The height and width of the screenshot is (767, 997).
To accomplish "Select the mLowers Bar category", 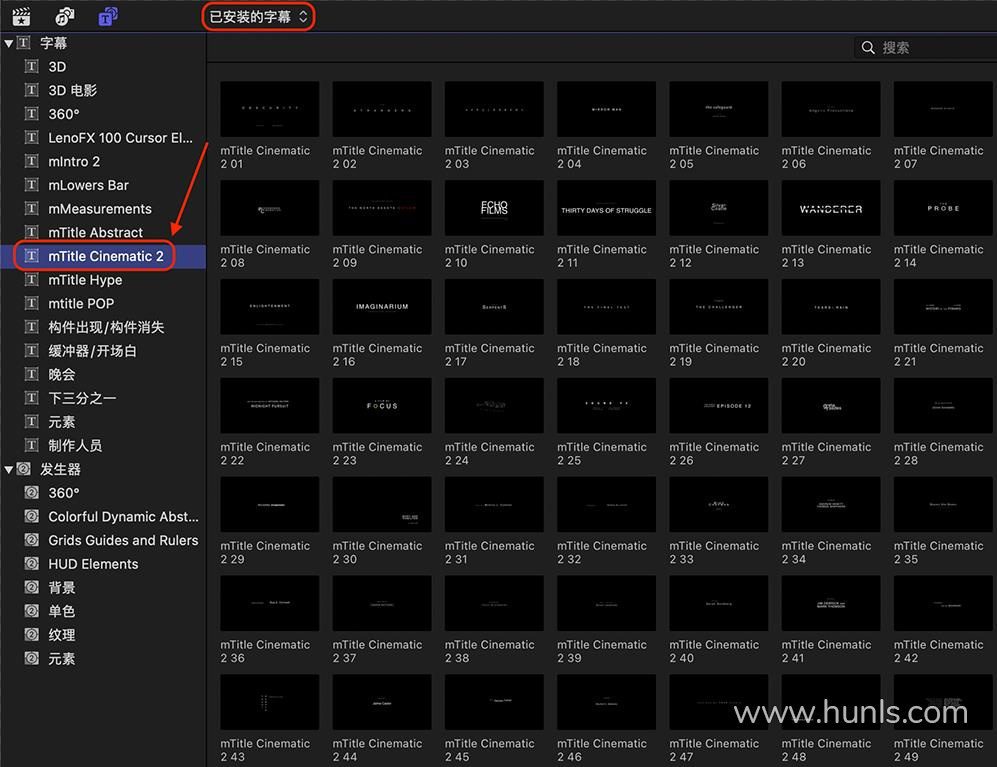I will [88, 186].
